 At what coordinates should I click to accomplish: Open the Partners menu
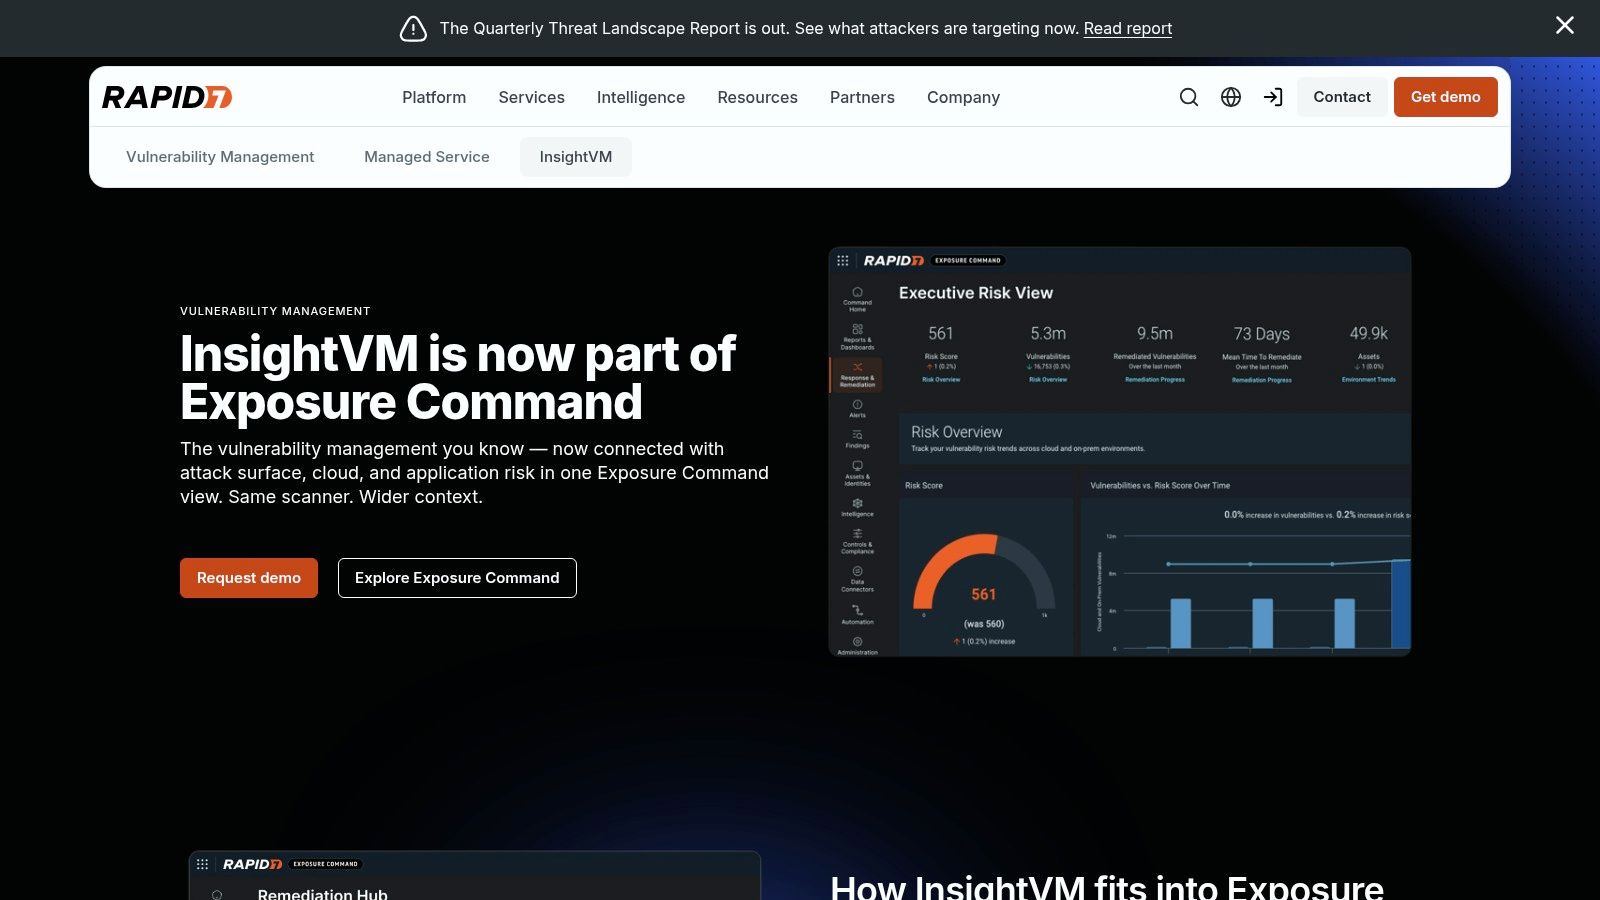[862, 97]
